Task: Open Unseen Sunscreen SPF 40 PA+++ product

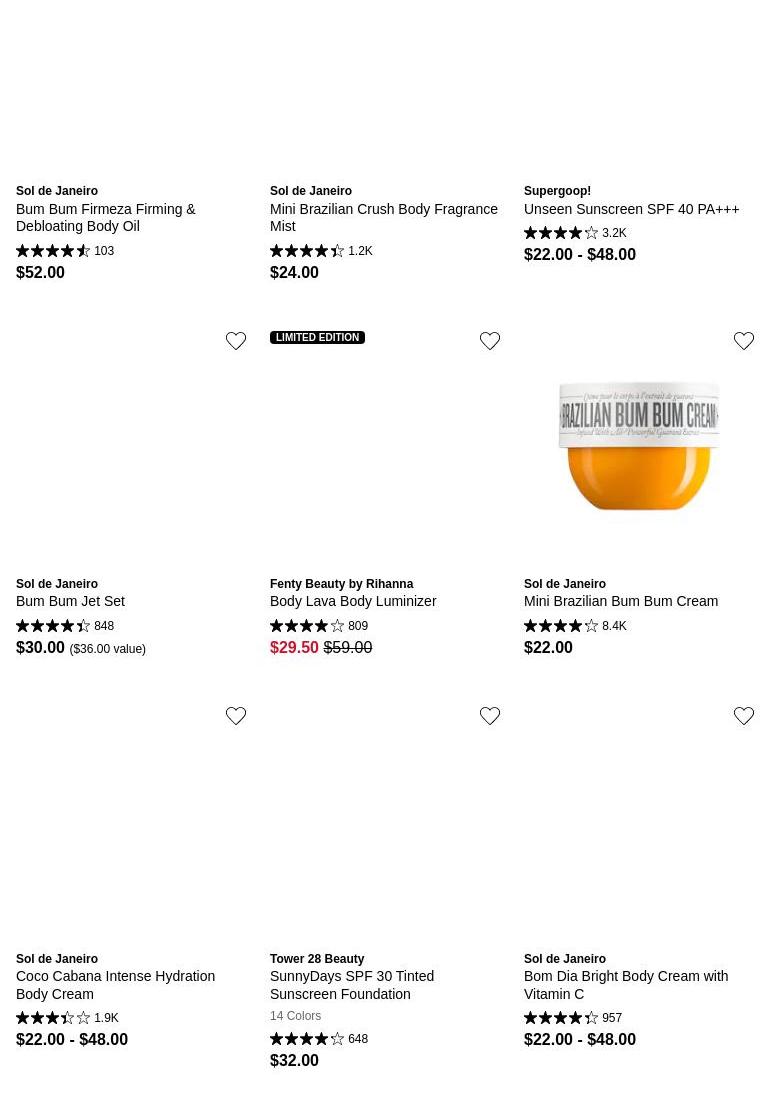Action: pyautogui.click(x=631, y=209)
